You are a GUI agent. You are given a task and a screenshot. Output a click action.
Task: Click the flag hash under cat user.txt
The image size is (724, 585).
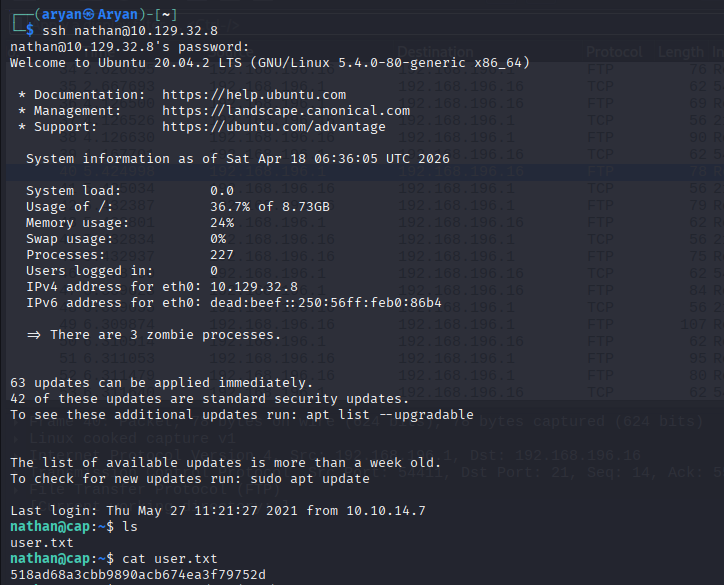pos(138,574)
